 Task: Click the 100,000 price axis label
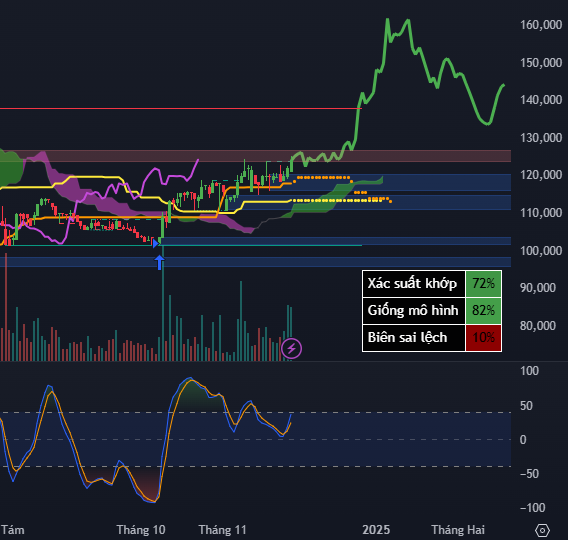541,251
